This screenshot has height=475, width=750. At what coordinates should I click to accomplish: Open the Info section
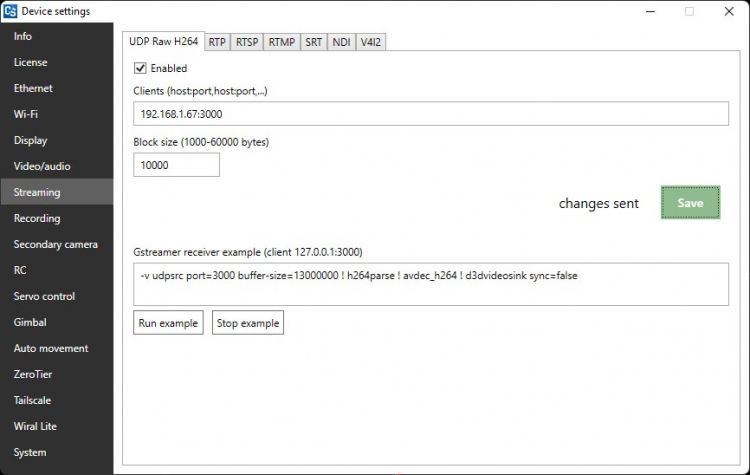pyautogui.click(x=57, y=36)
